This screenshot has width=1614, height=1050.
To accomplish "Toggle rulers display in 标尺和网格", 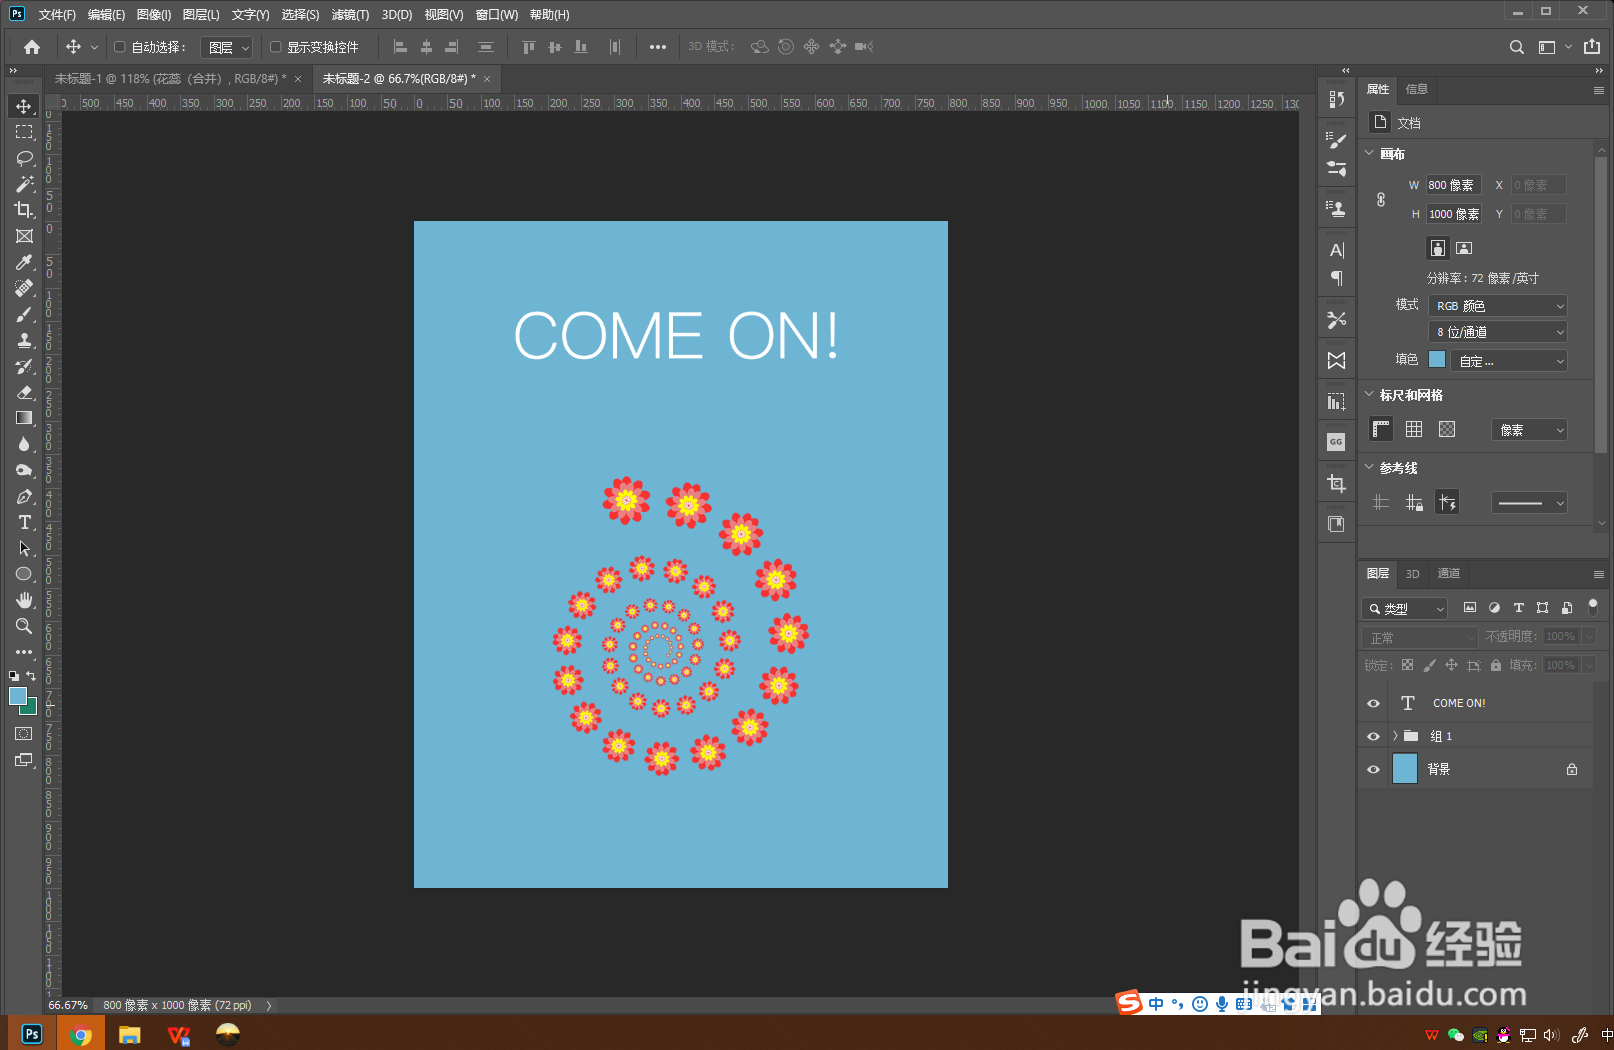I will click(x=1381, y=429).
